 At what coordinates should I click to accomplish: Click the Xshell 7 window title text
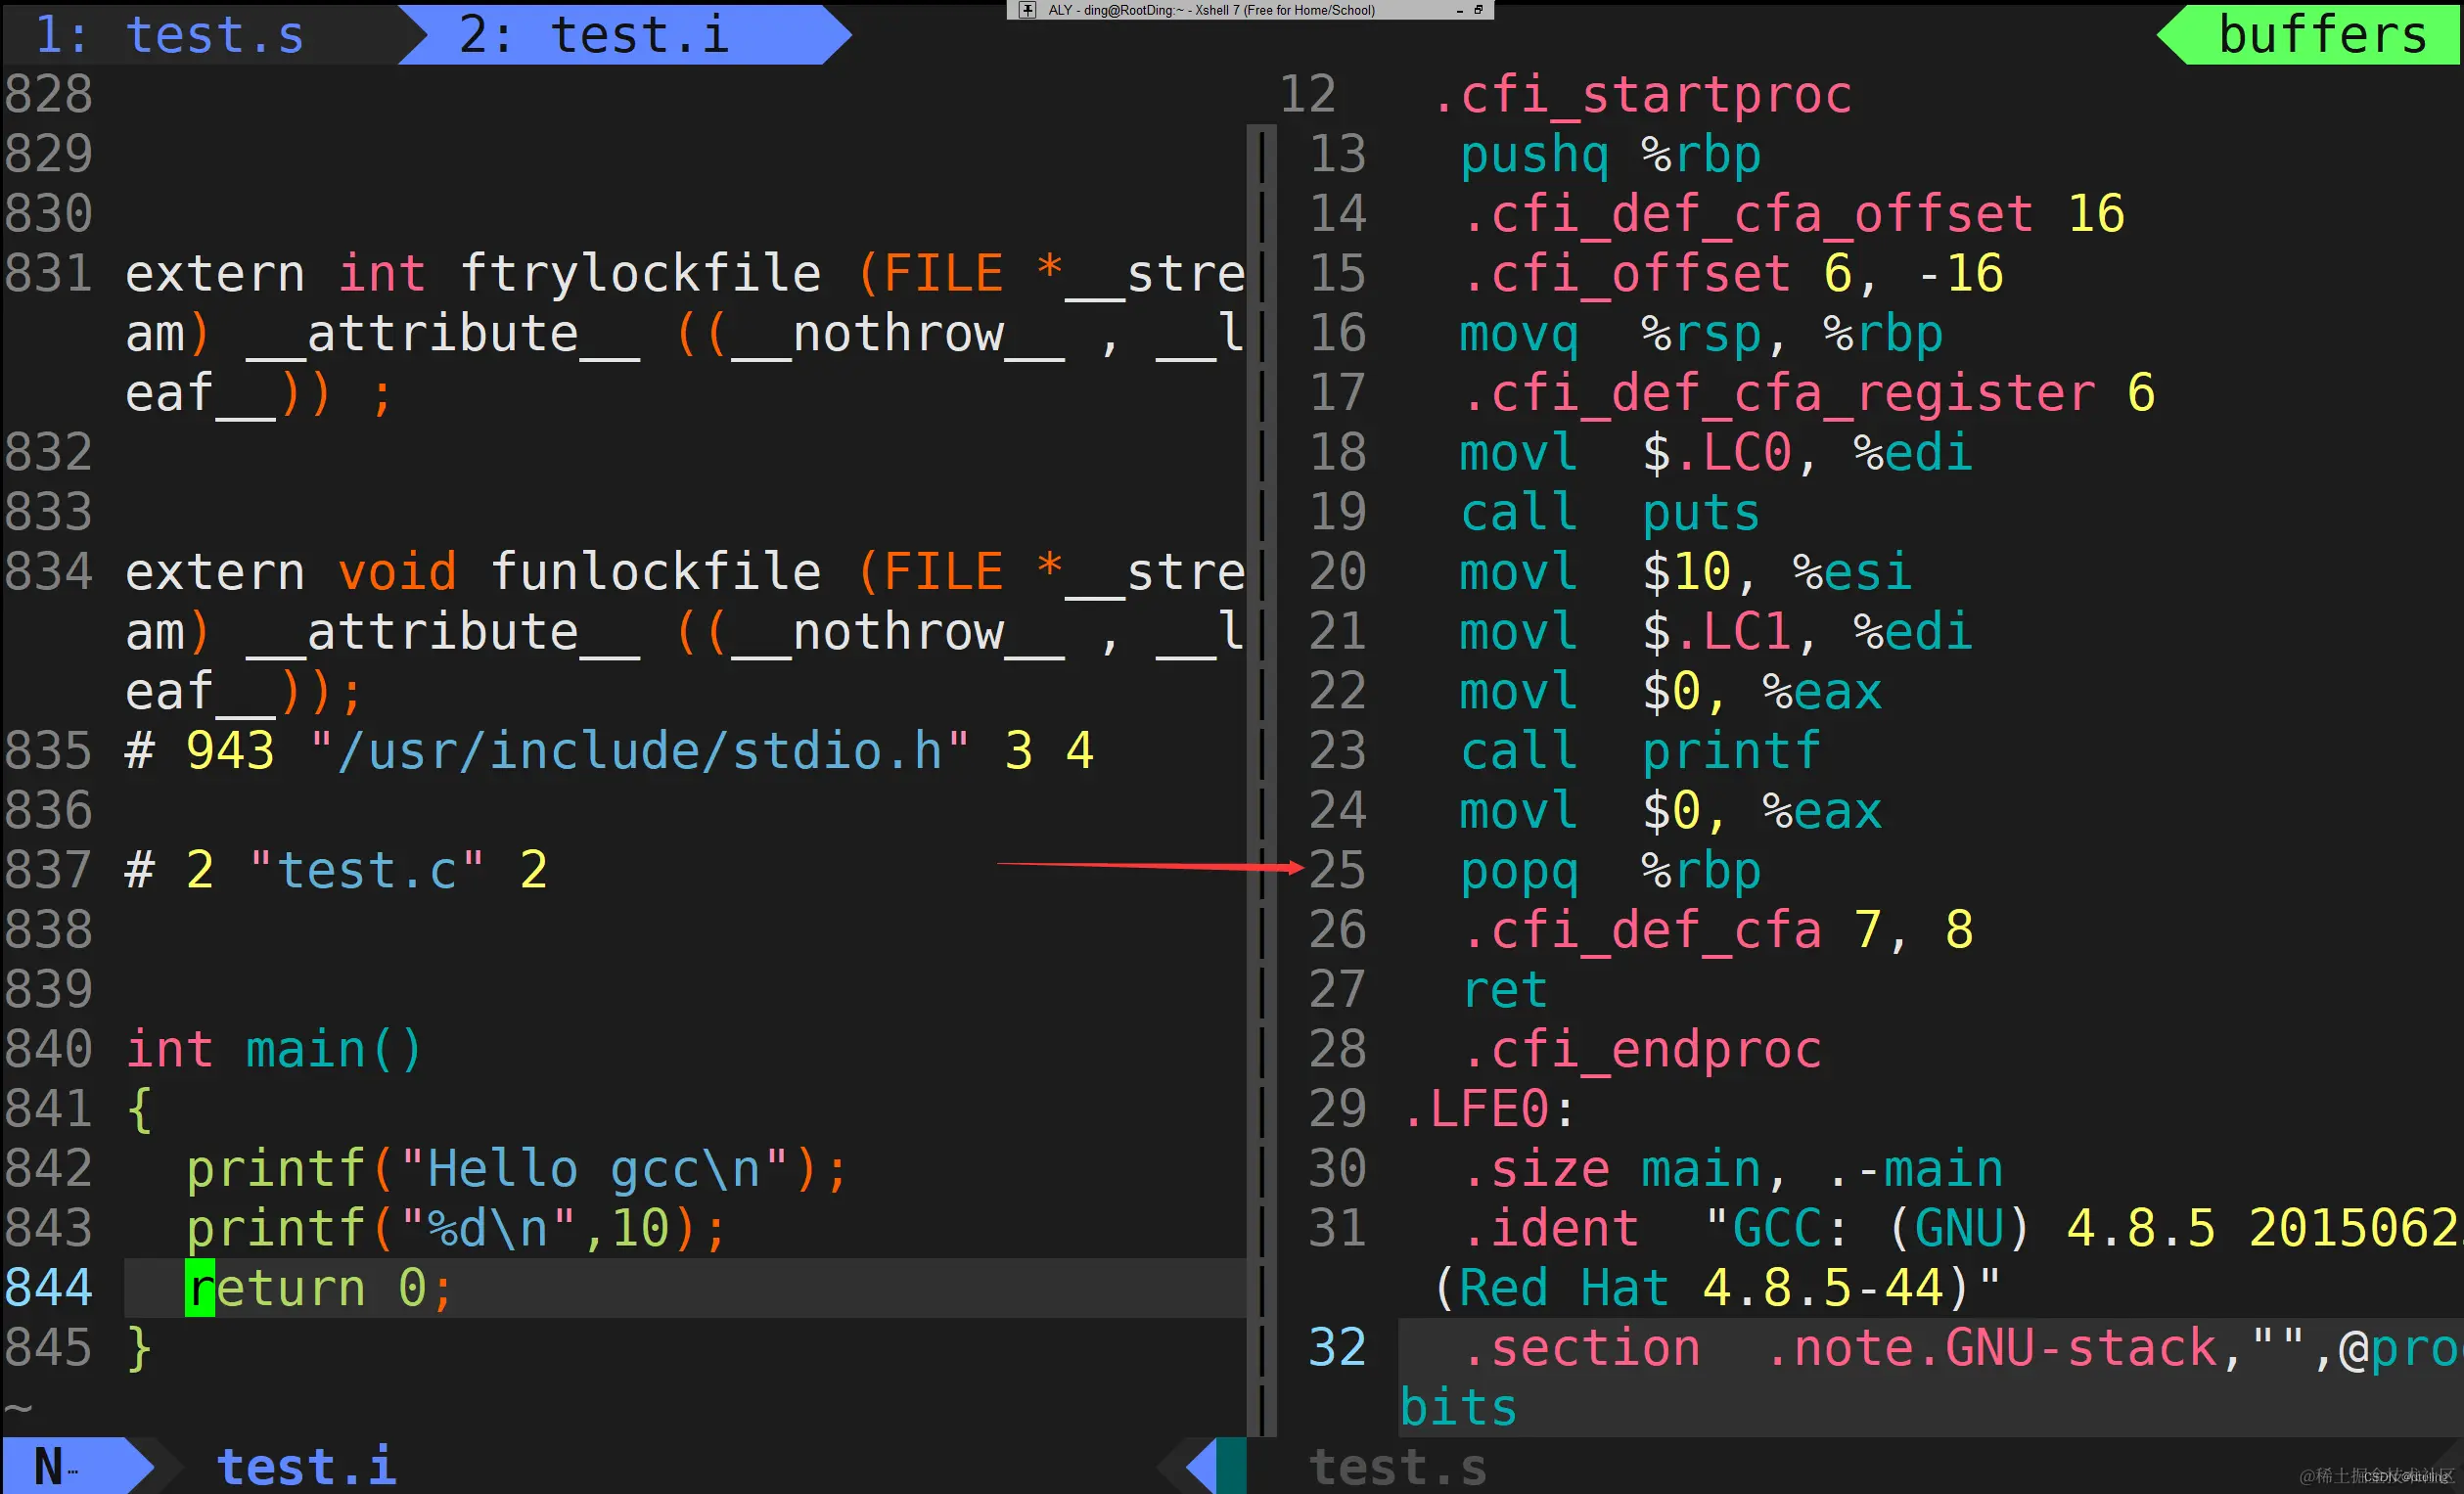click(x=1211, y=10)
